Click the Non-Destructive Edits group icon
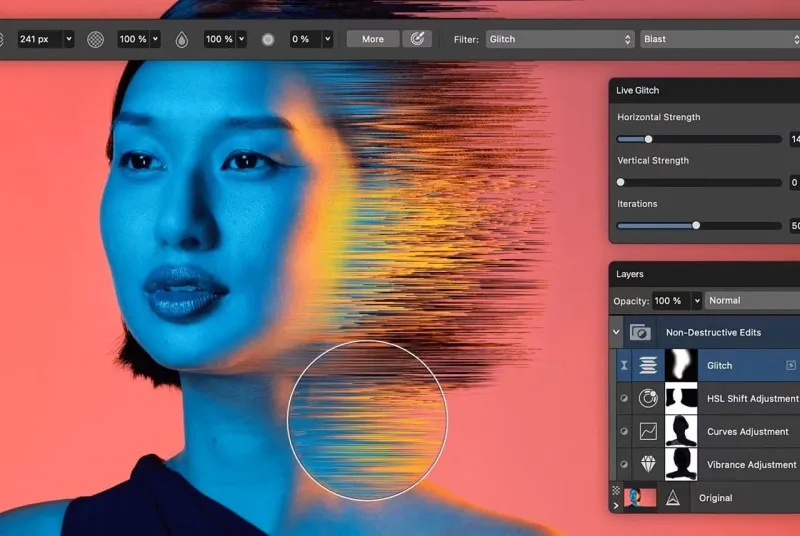The height and width of the screenshot is (536, 800). coord(640,333)
